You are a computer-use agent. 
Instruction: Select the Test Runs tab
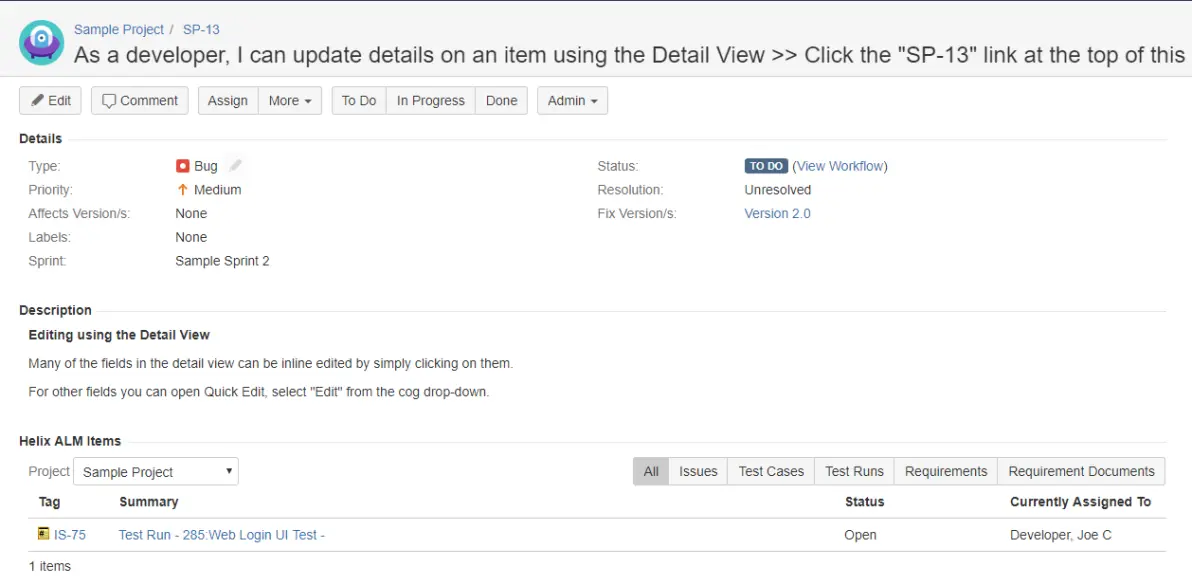[x=854, y=471]
